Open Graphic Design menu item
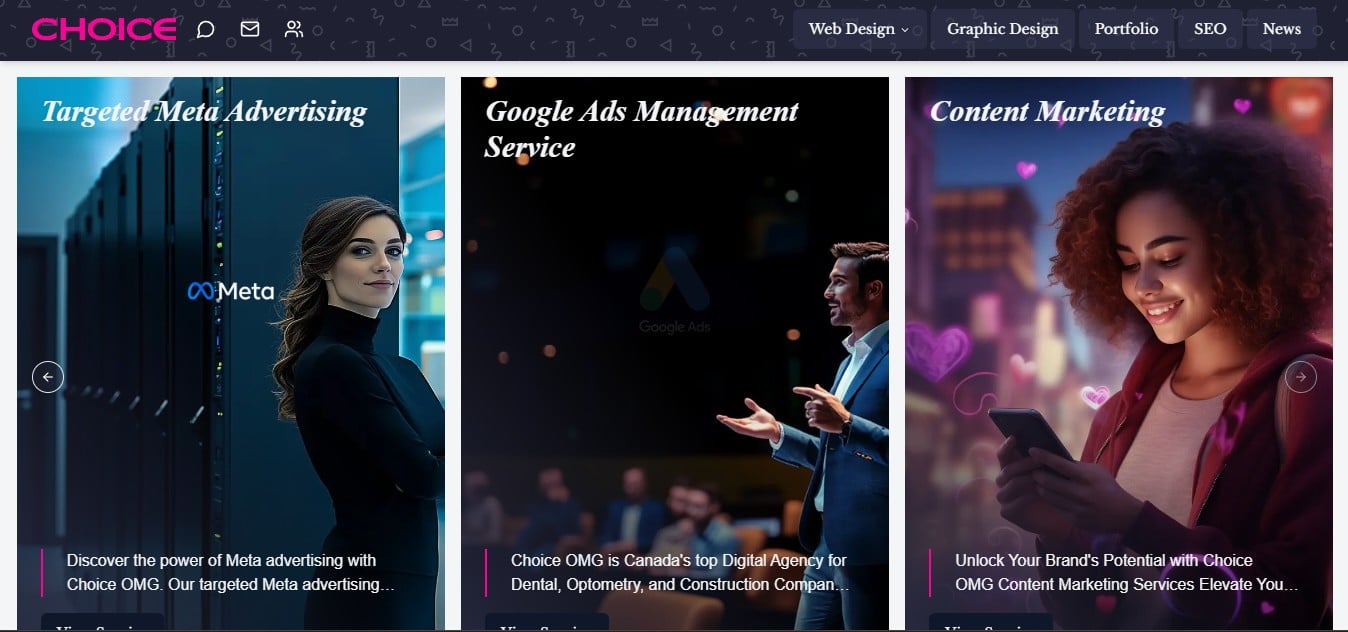Screen dimensions: 1348x632 click(x=1002, y=29)
